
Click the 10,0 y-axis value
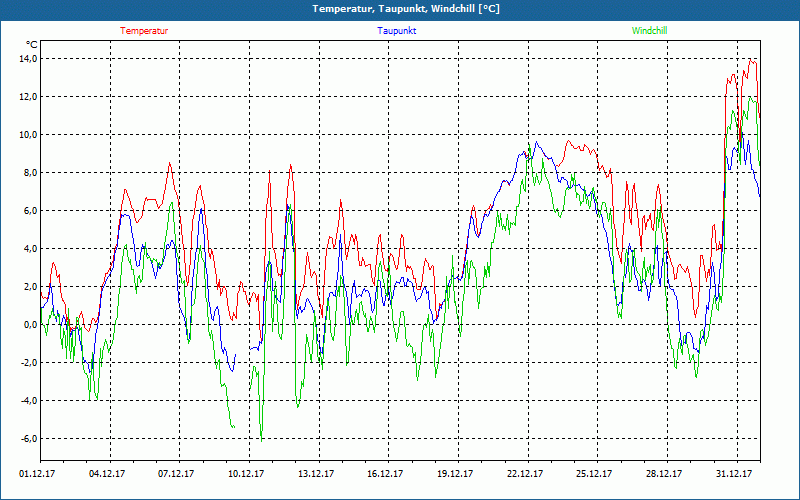pyautogui.click(x=29, y=135)
